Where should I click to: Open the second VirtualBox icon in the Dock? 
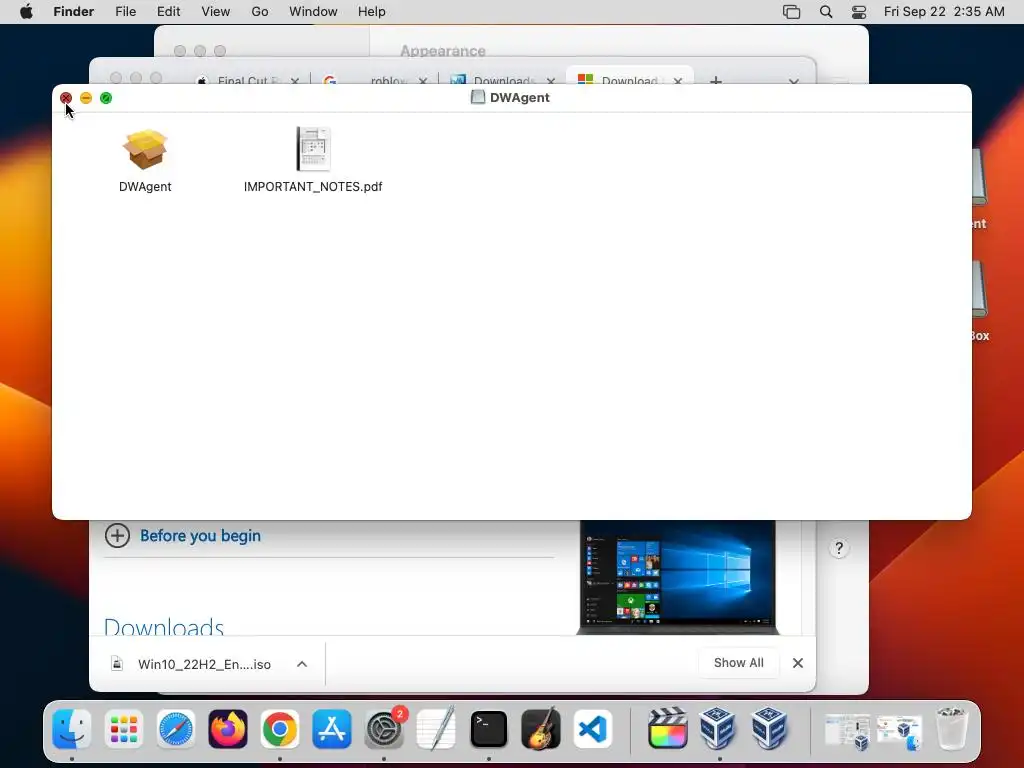click(769, 728)
